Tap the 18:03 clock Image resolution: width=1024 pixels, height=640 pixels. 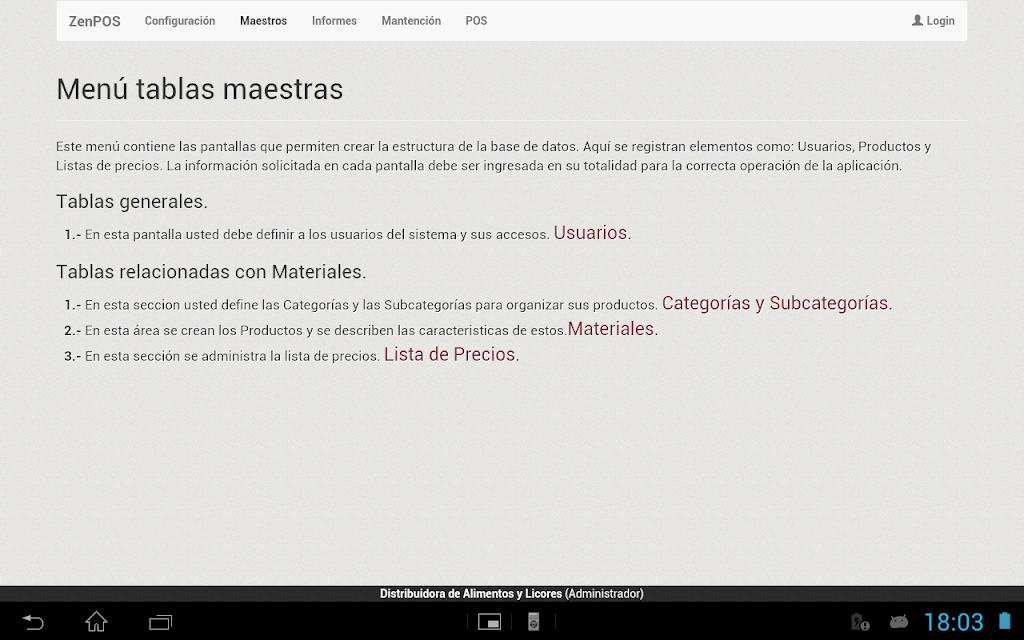tap(953, 622)
